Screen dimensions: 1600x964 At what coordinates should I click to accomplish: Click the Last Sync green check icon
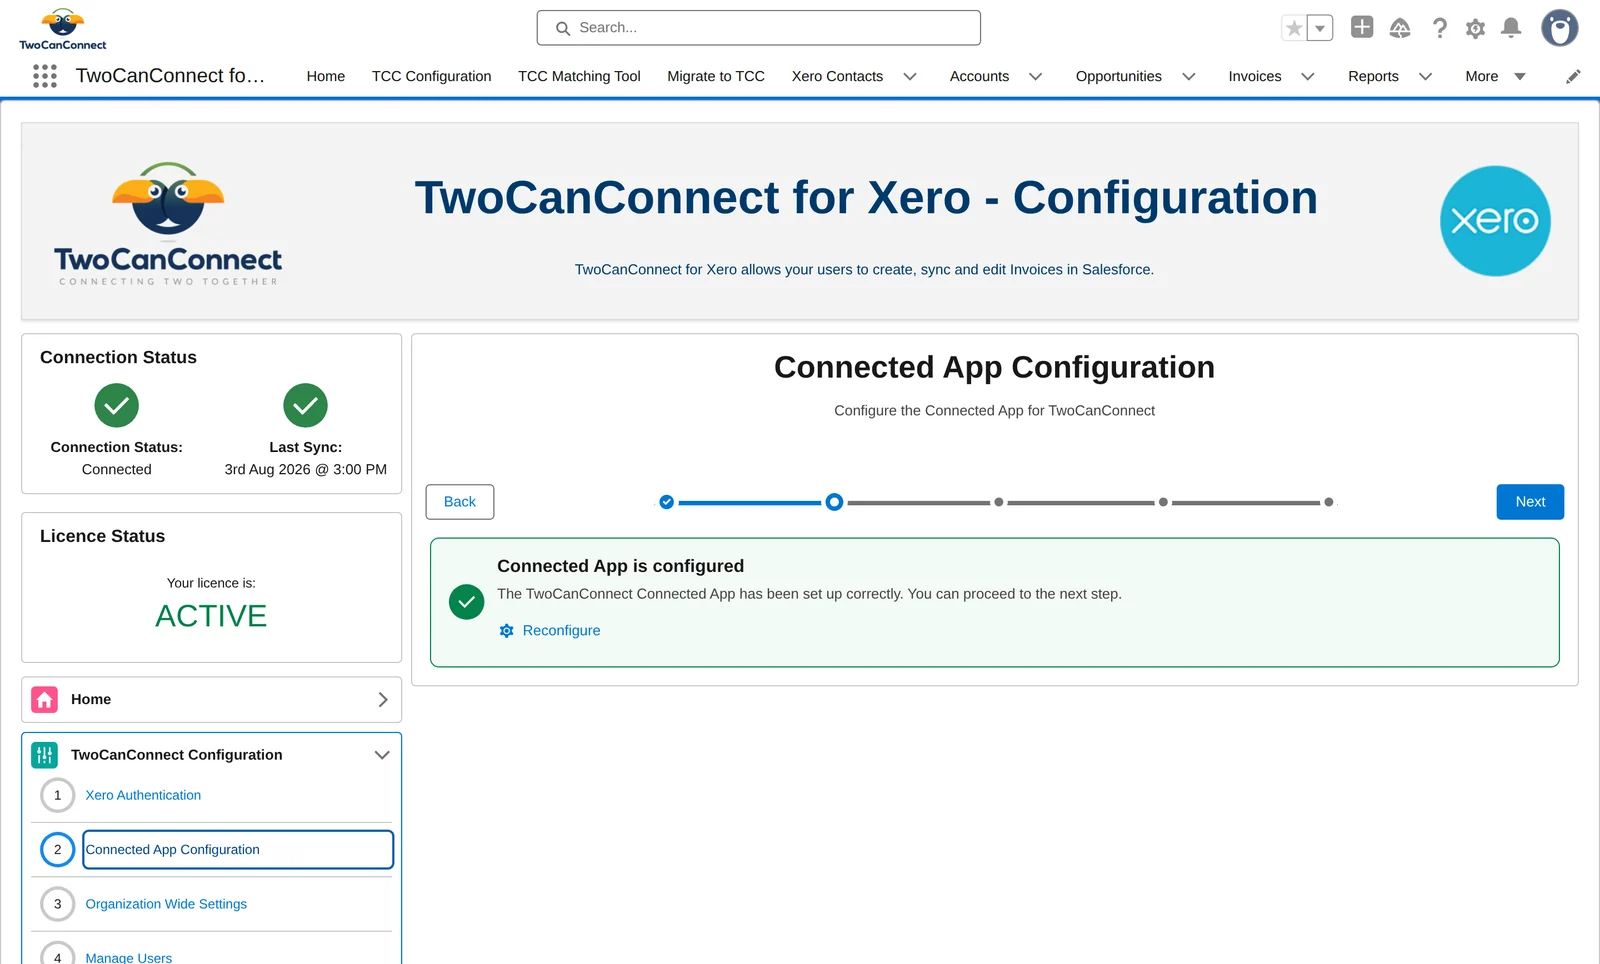point(305,405)
